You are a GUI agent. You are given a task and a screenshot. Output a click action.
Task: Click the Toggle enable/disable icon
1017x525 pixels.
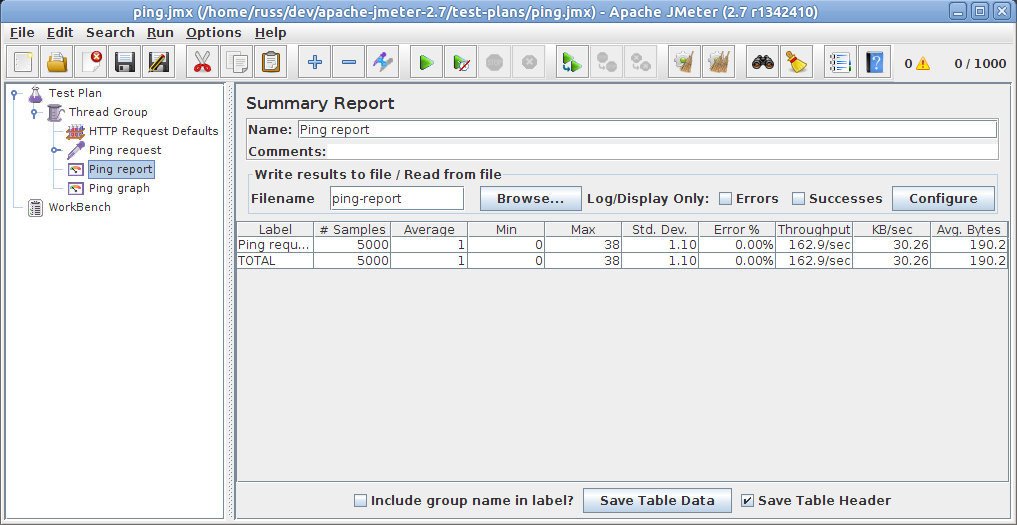[x=382, y=62]
